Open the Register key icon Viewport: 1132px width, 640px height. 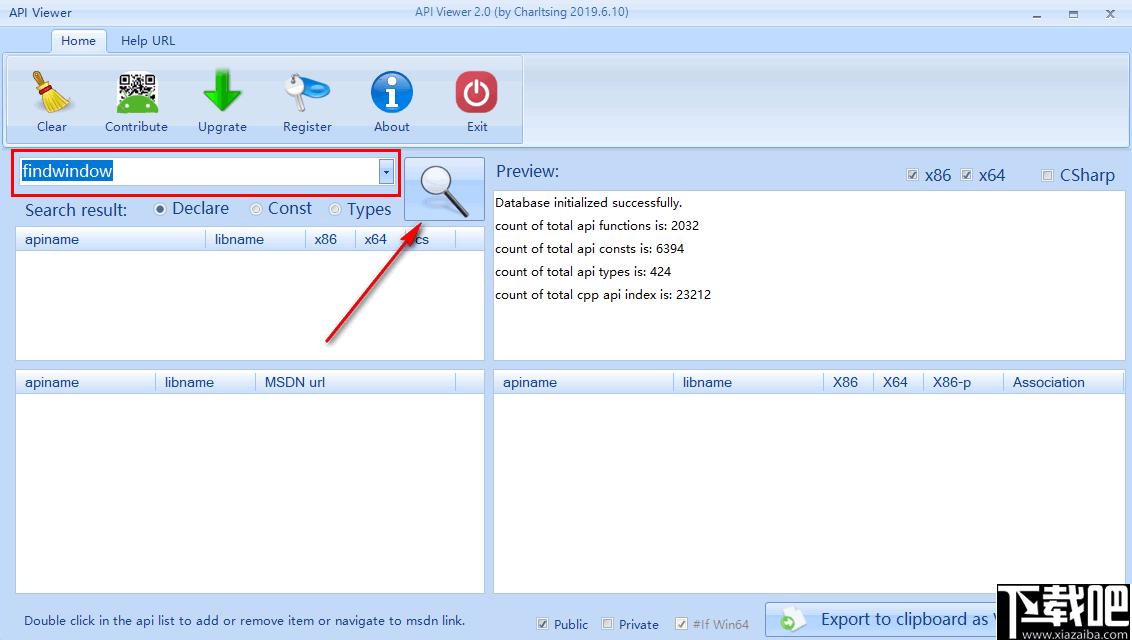[307, 92]
